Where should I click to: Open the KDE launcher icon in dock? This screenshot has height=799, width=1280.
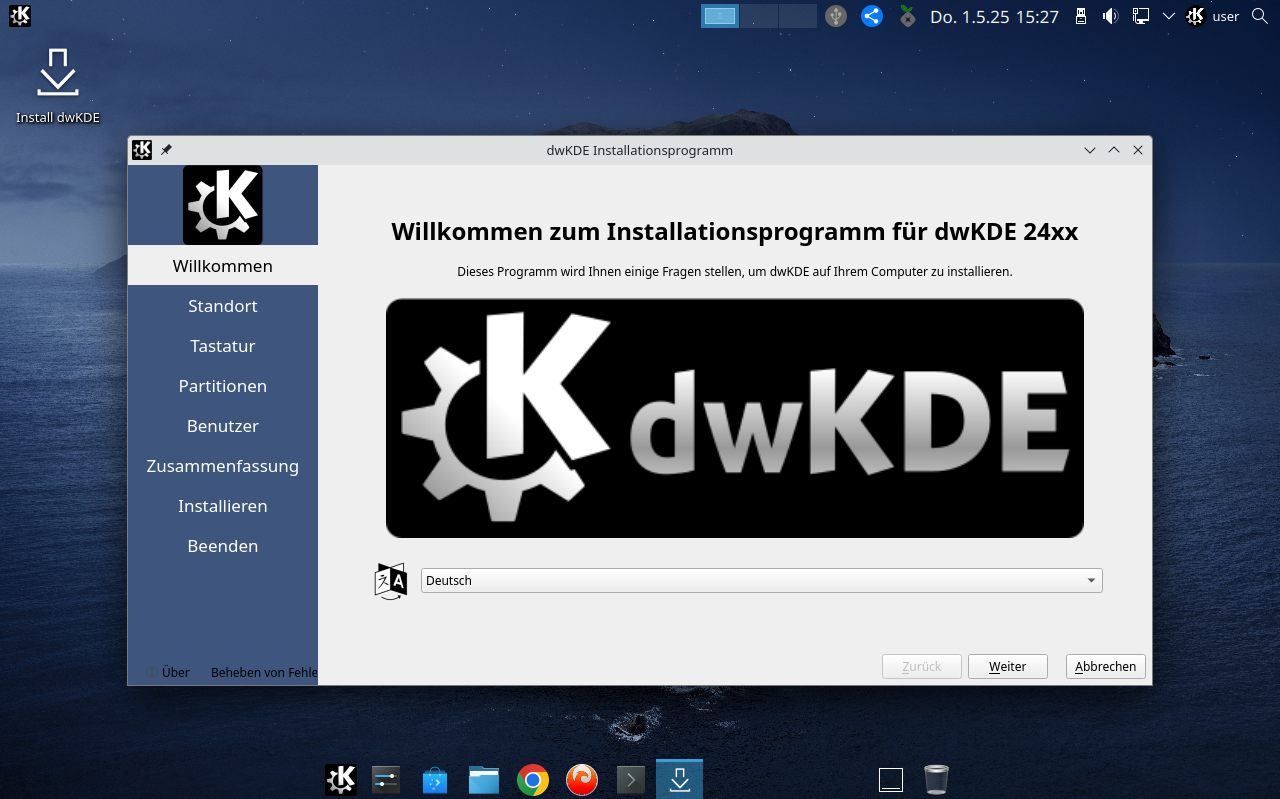coord(341,779)
